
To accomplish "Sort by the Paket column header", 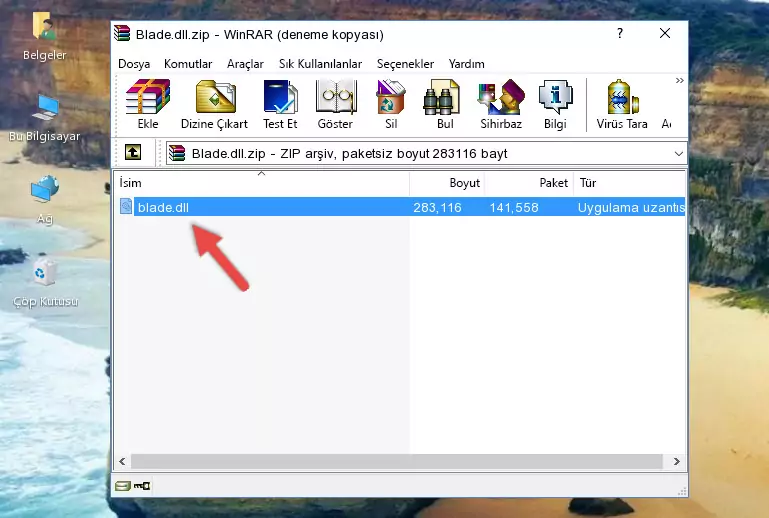I will tap(529, 183).
